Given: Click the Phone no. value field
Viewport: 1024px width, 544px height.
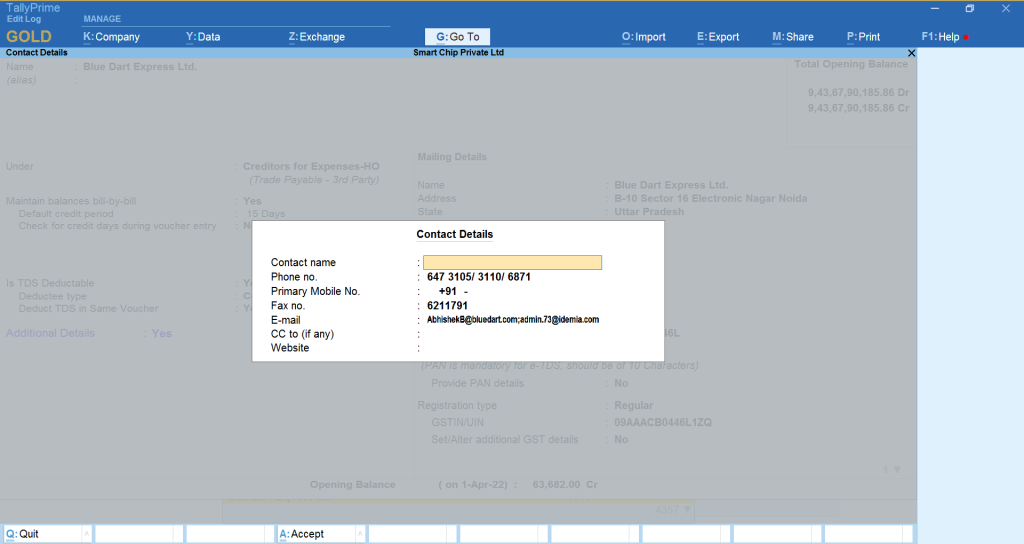Looking at the screenshot, I should (478, 277).
